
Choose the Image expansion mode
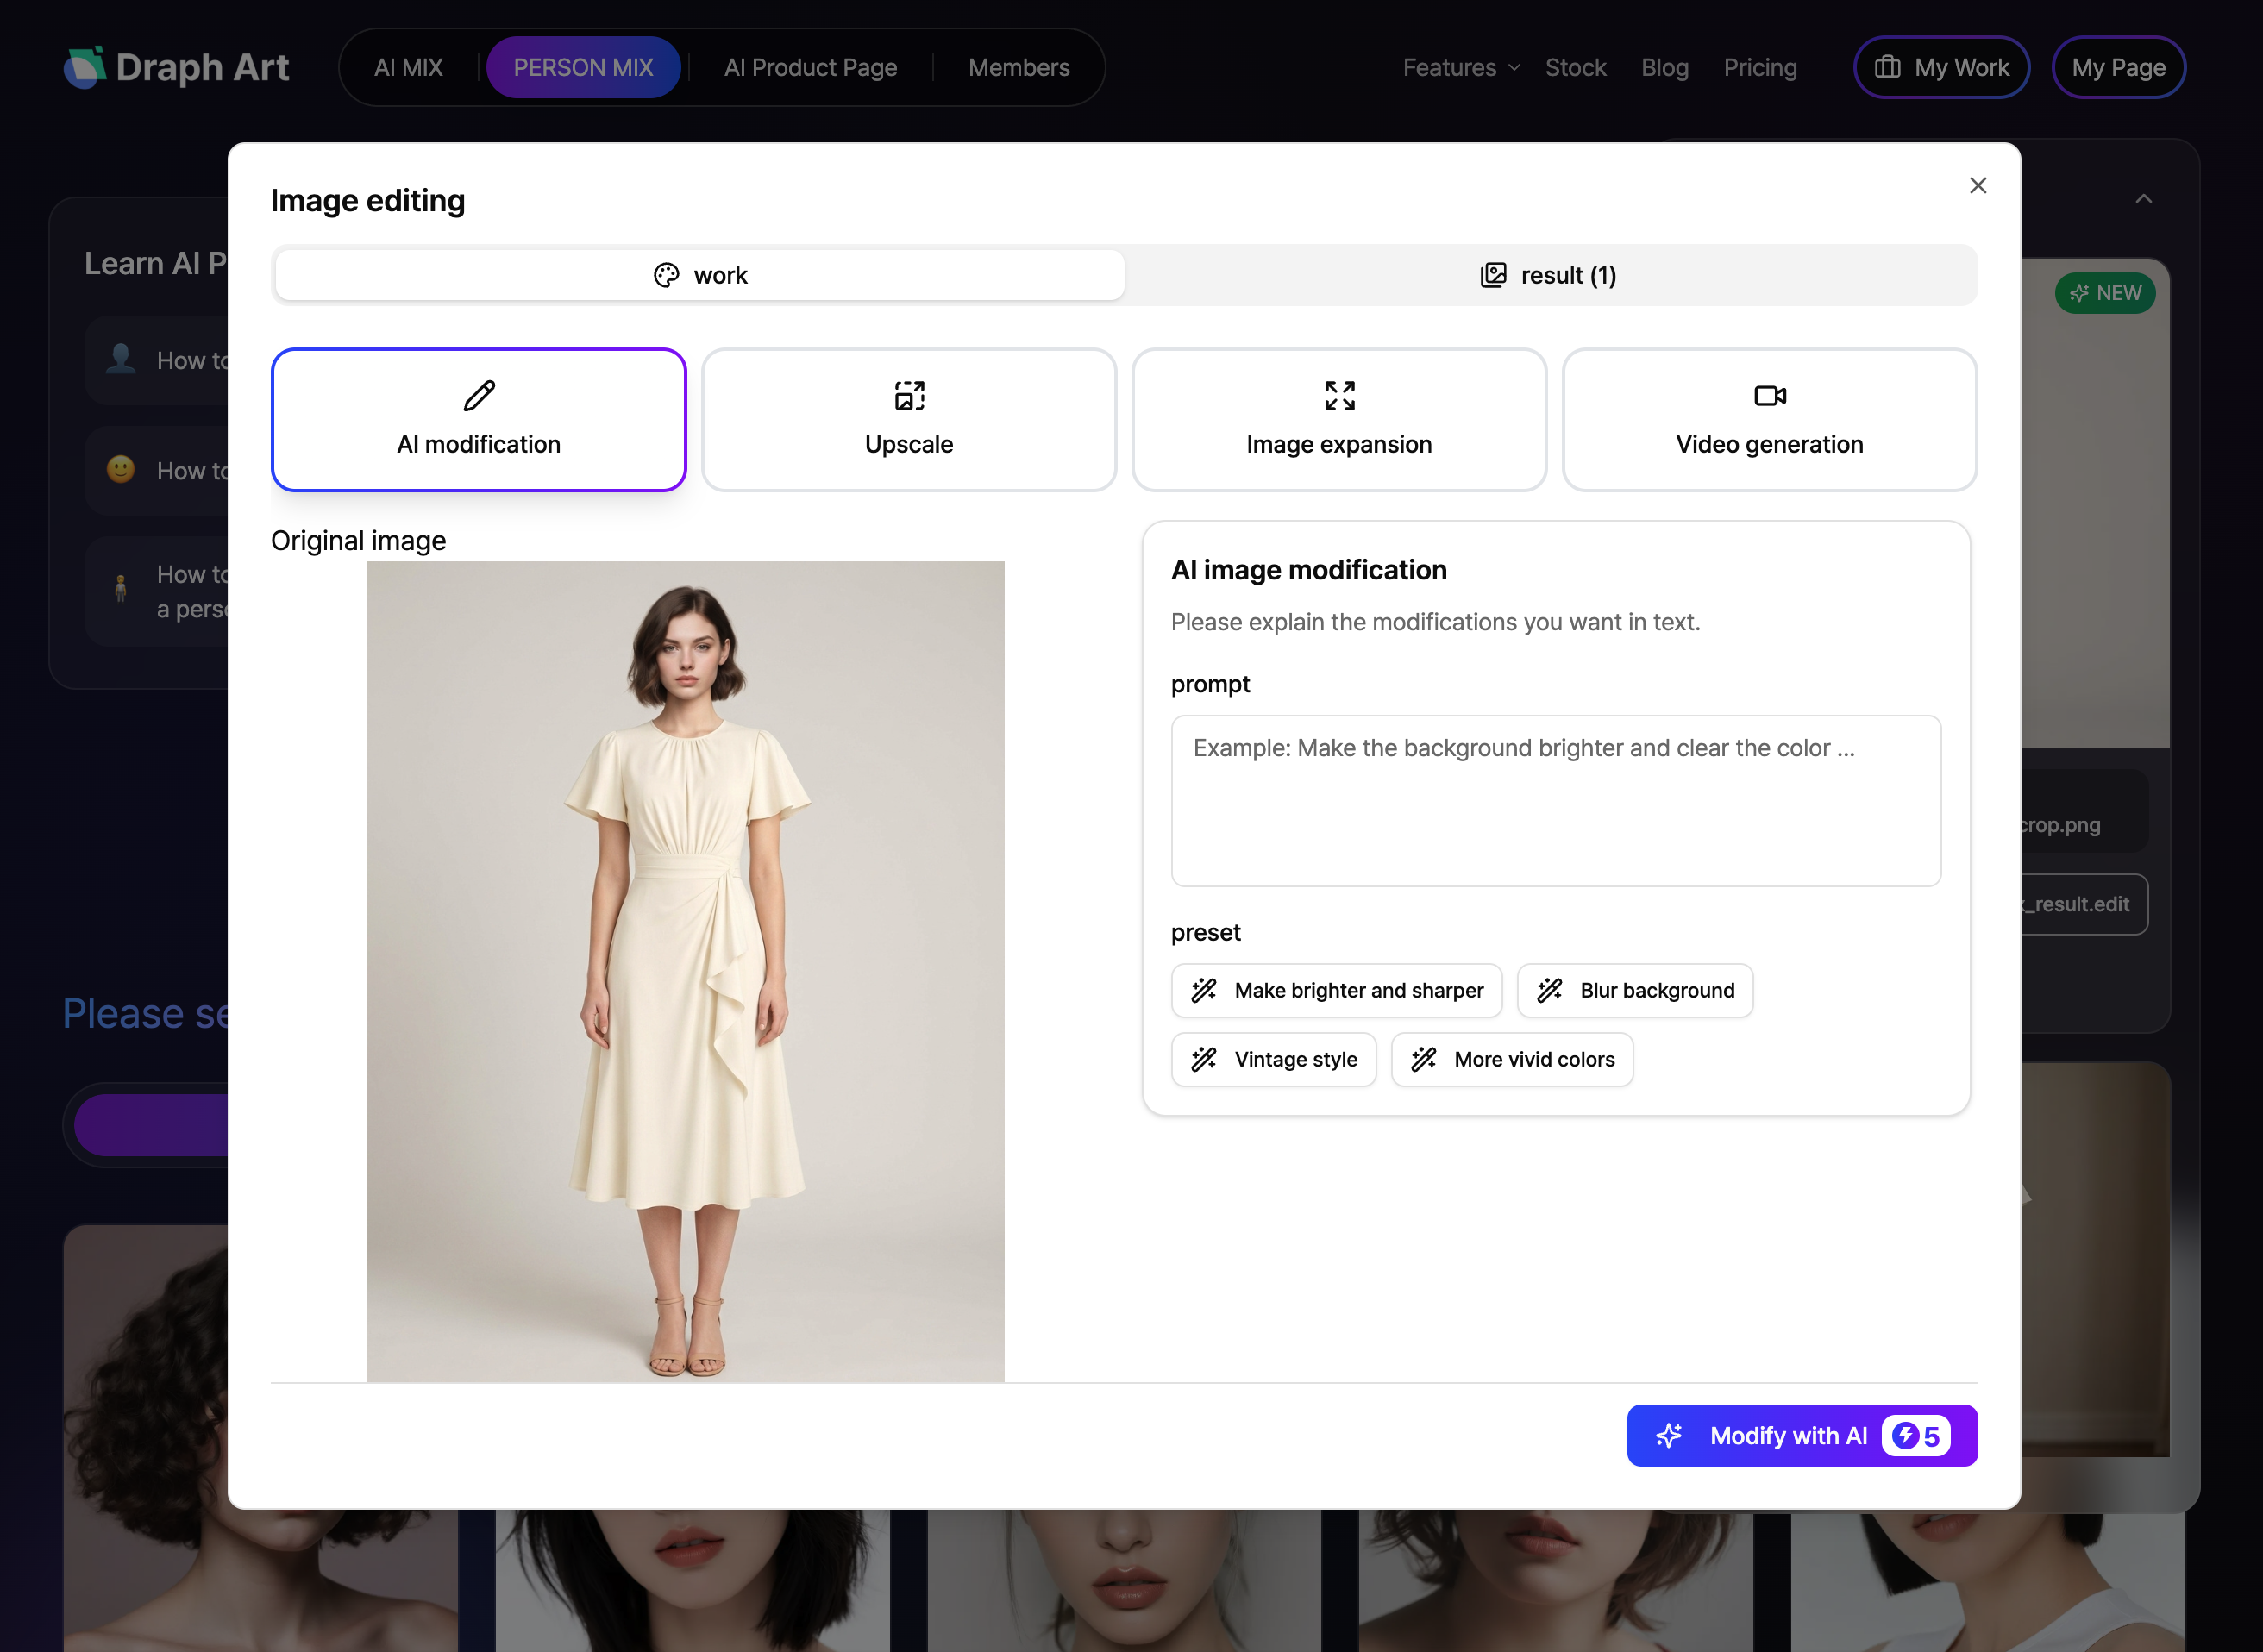1339,420
